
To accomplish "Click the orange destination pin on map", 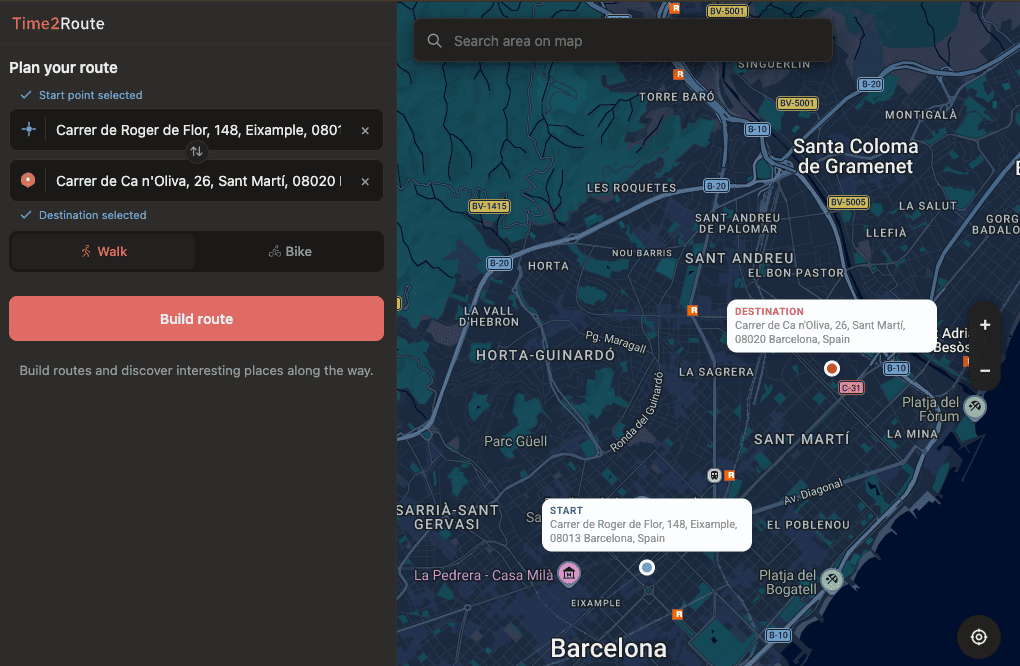I will [831, 369].
